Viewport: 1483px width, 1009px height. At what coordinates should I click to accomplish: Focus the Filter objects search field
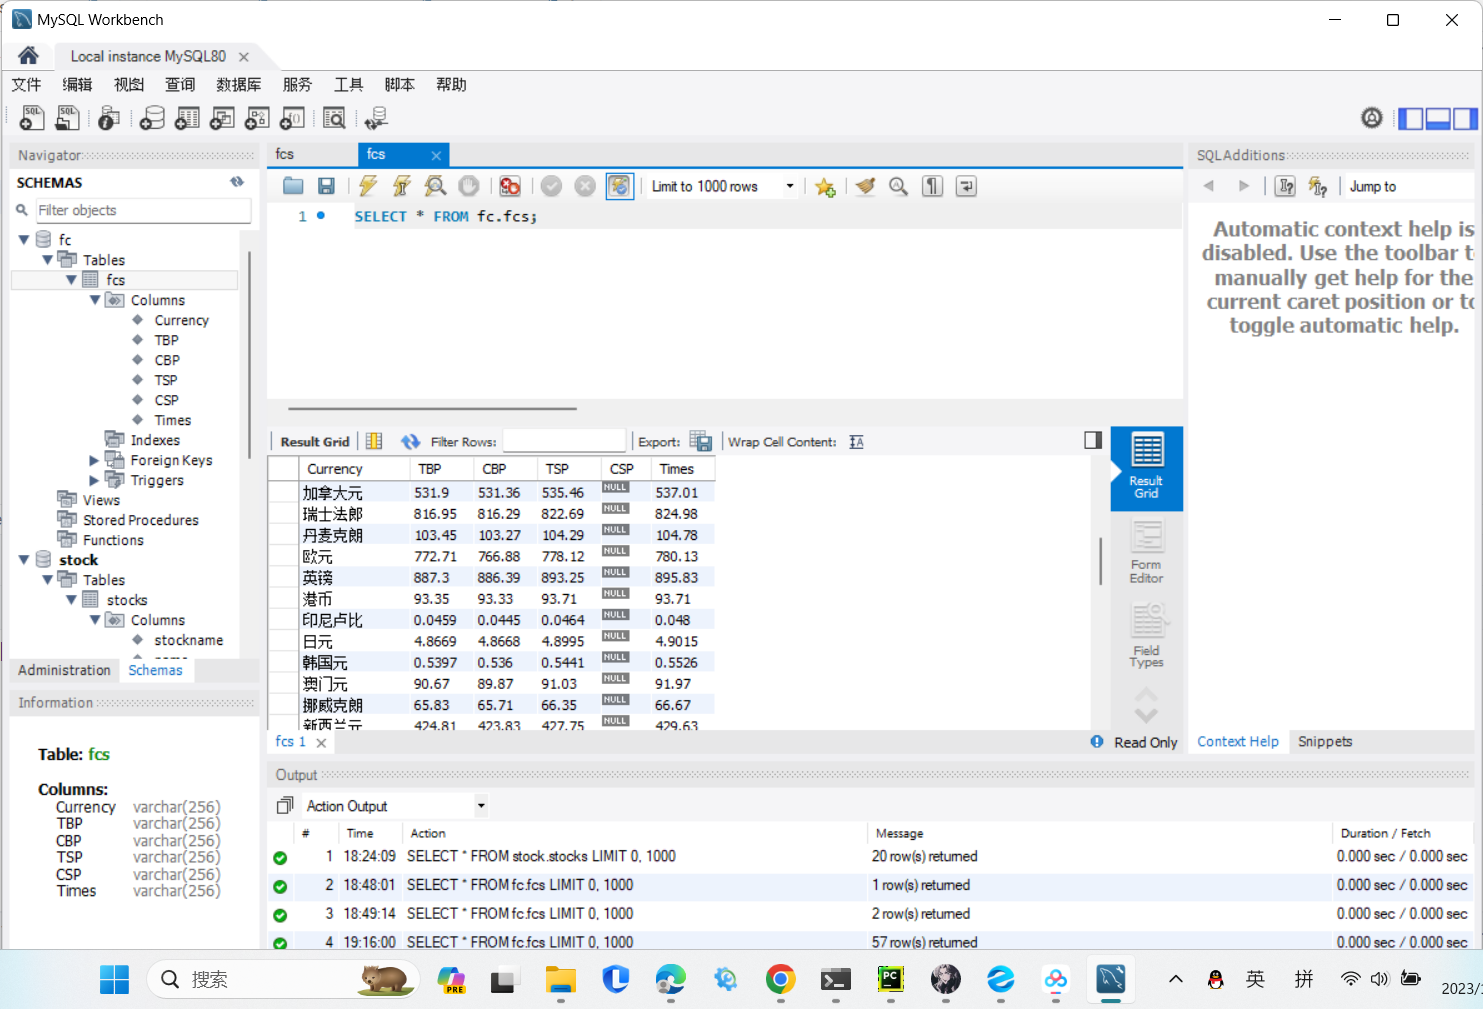pos(143,210)
